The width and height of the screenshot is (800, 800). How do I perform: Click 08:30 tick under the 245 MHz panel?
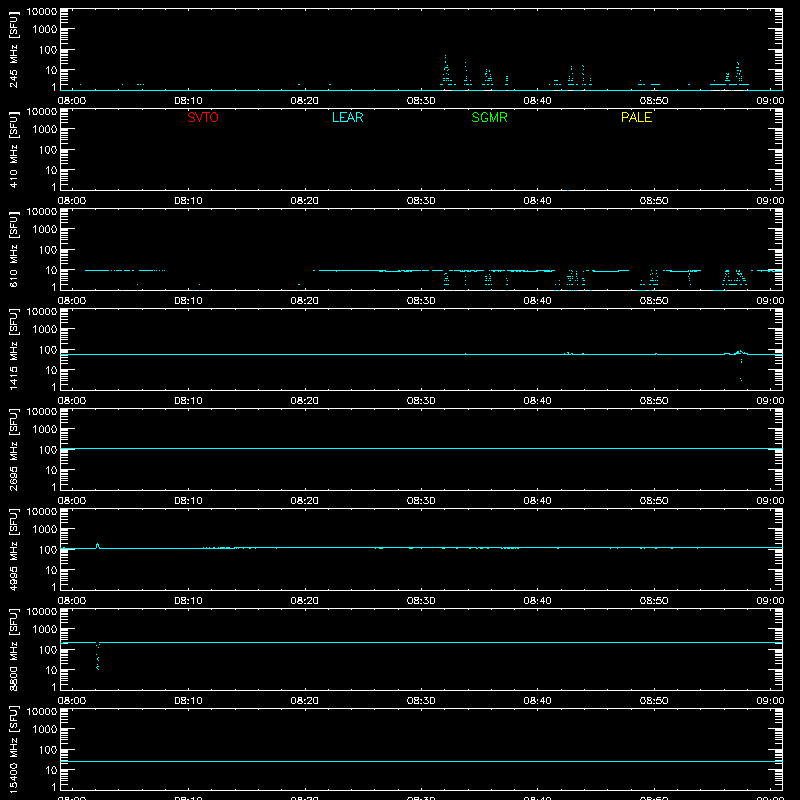click(421, 101)
